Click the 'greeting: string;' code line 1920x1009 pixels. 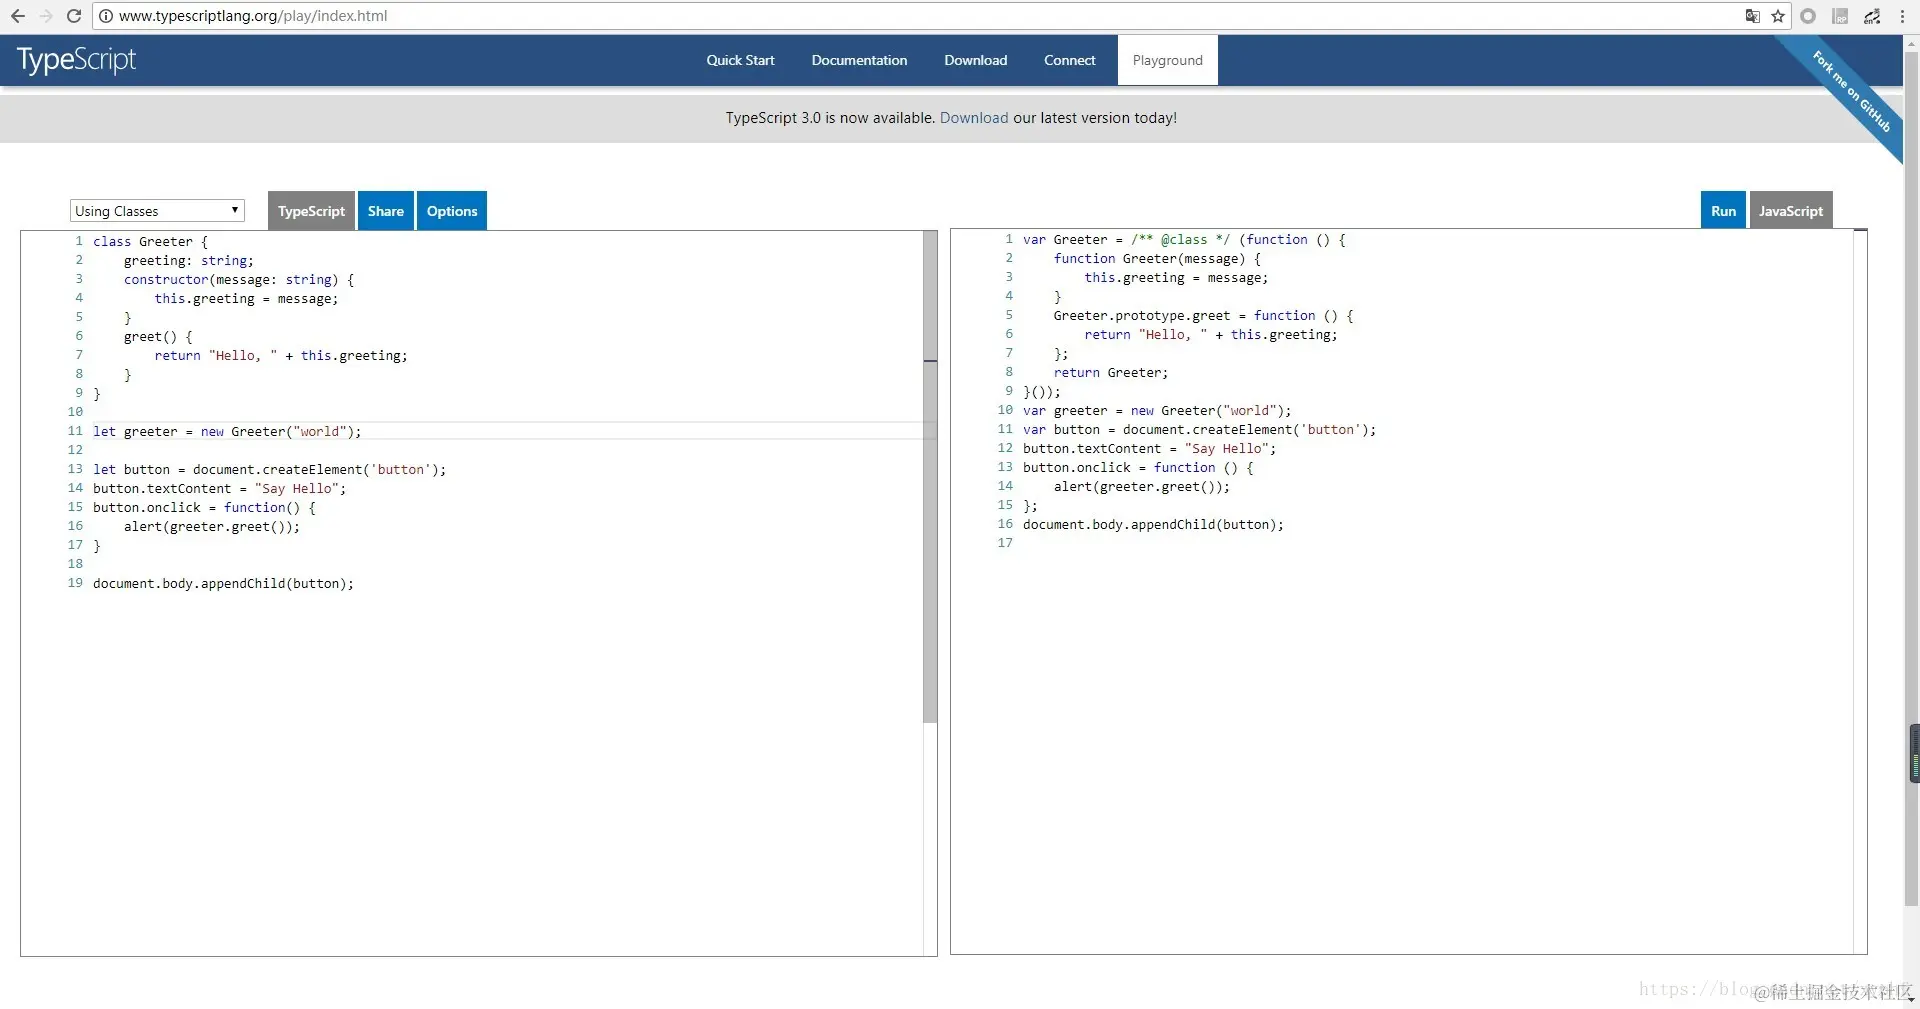[x=189, y=260]
